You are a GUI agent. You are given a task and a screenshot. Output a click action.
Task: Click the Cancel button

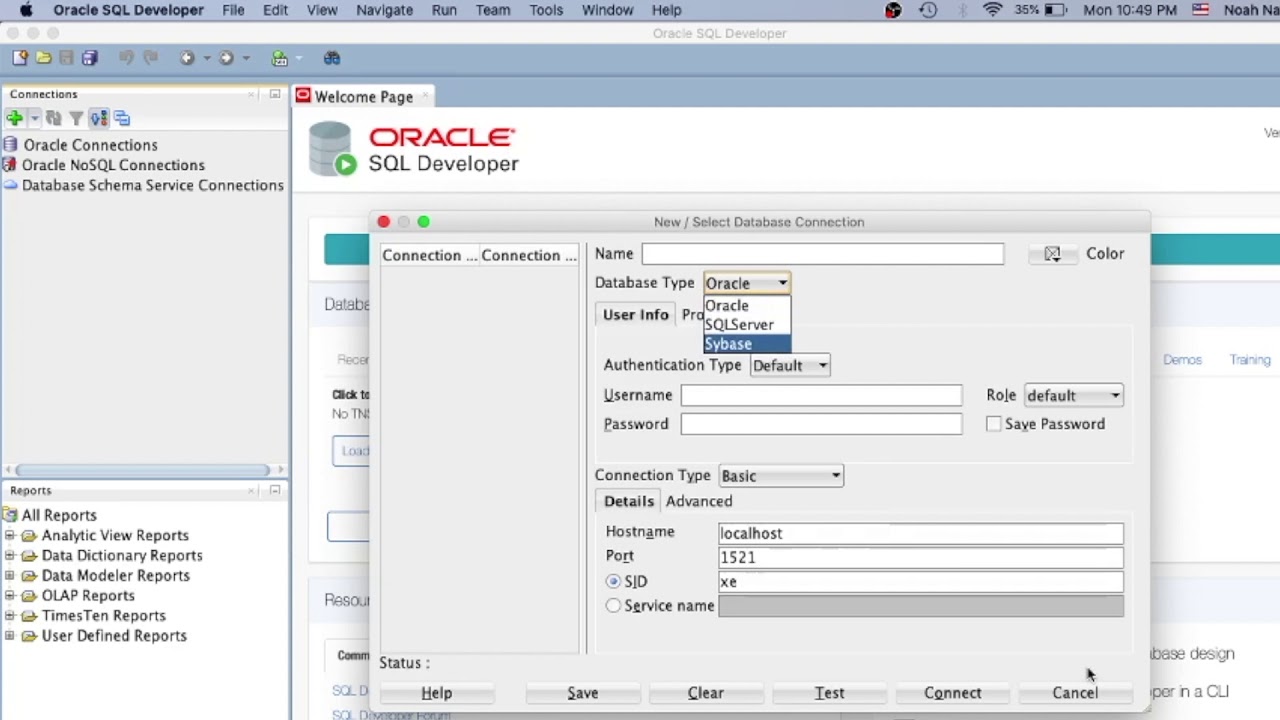click(x=1075, y=693)
